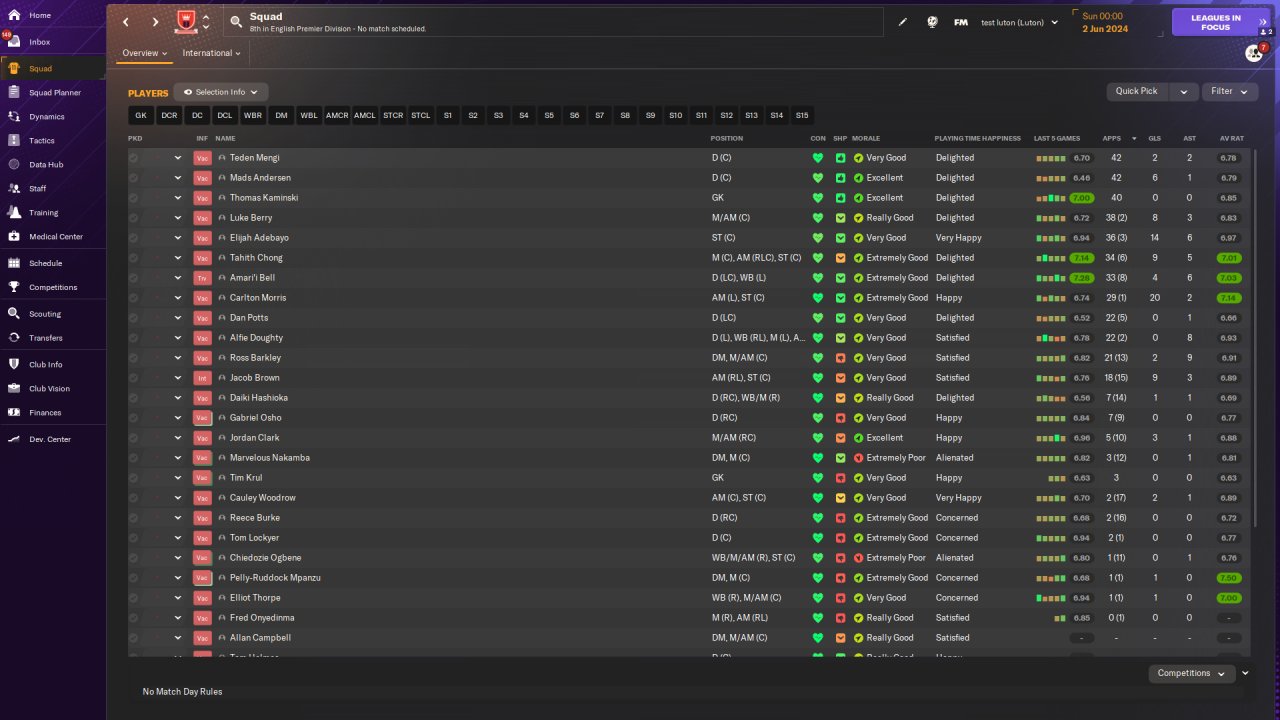Toggle the pick circle for Tim Krul

[134, 478]
